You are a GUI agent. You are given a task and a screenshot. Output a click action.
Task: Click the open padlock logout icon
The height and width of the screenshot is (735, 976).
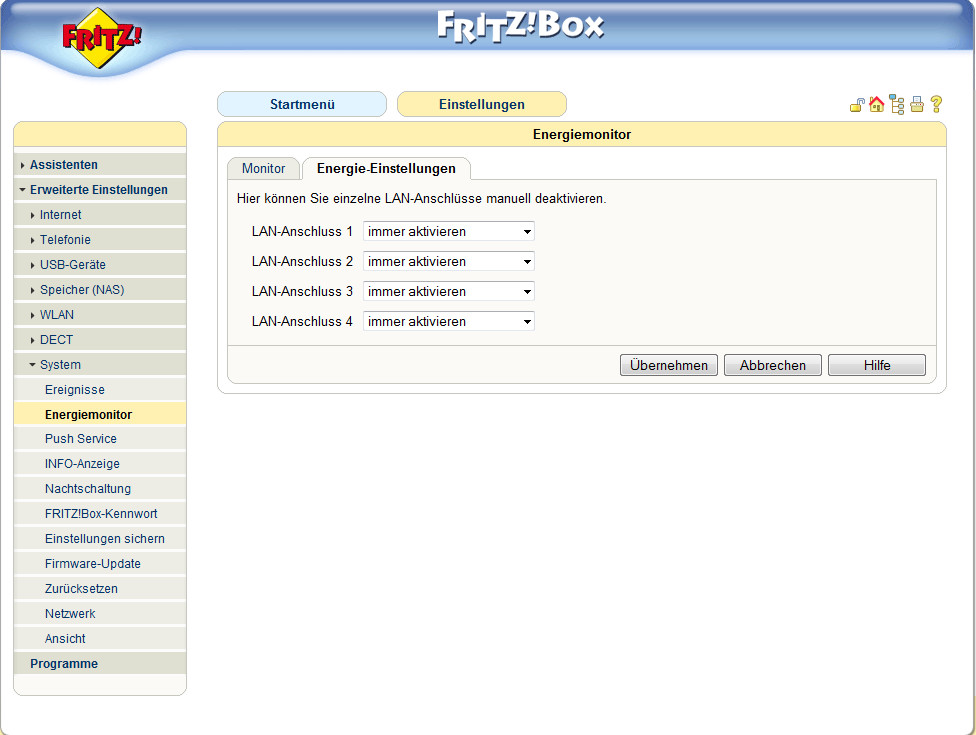(x=857, y=105)
